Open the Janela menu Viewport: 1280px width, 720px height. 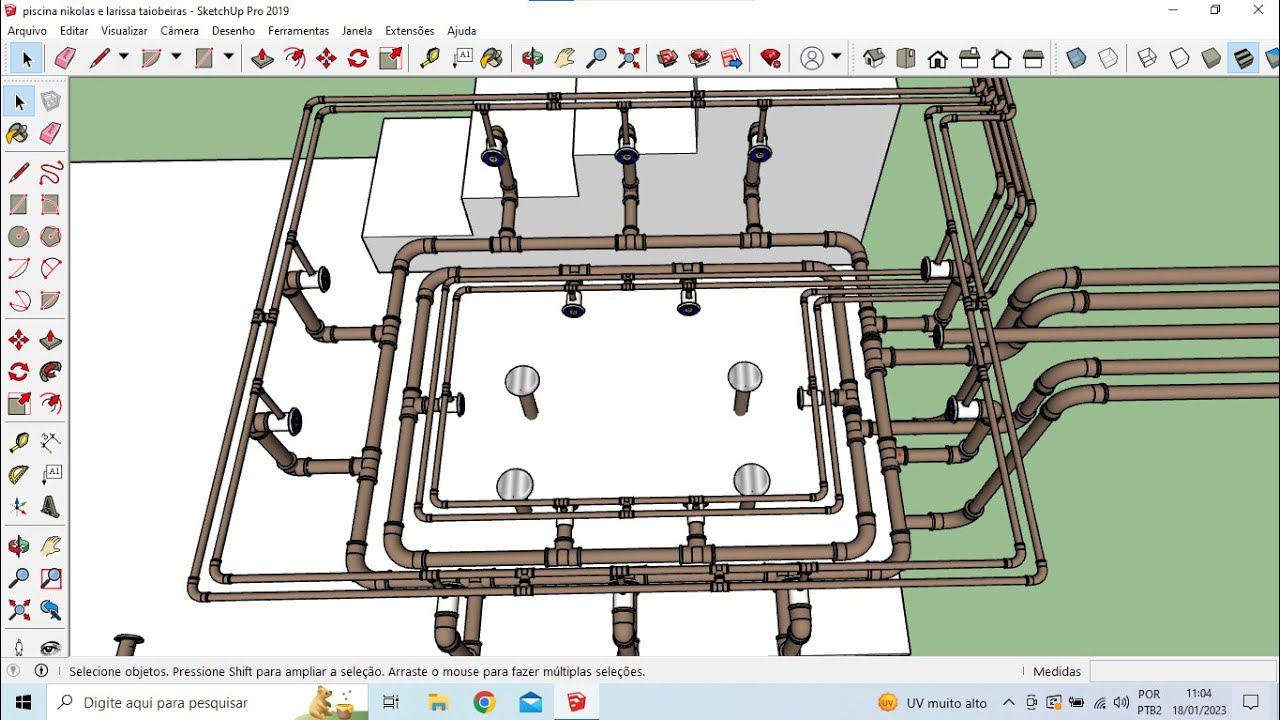357,31
